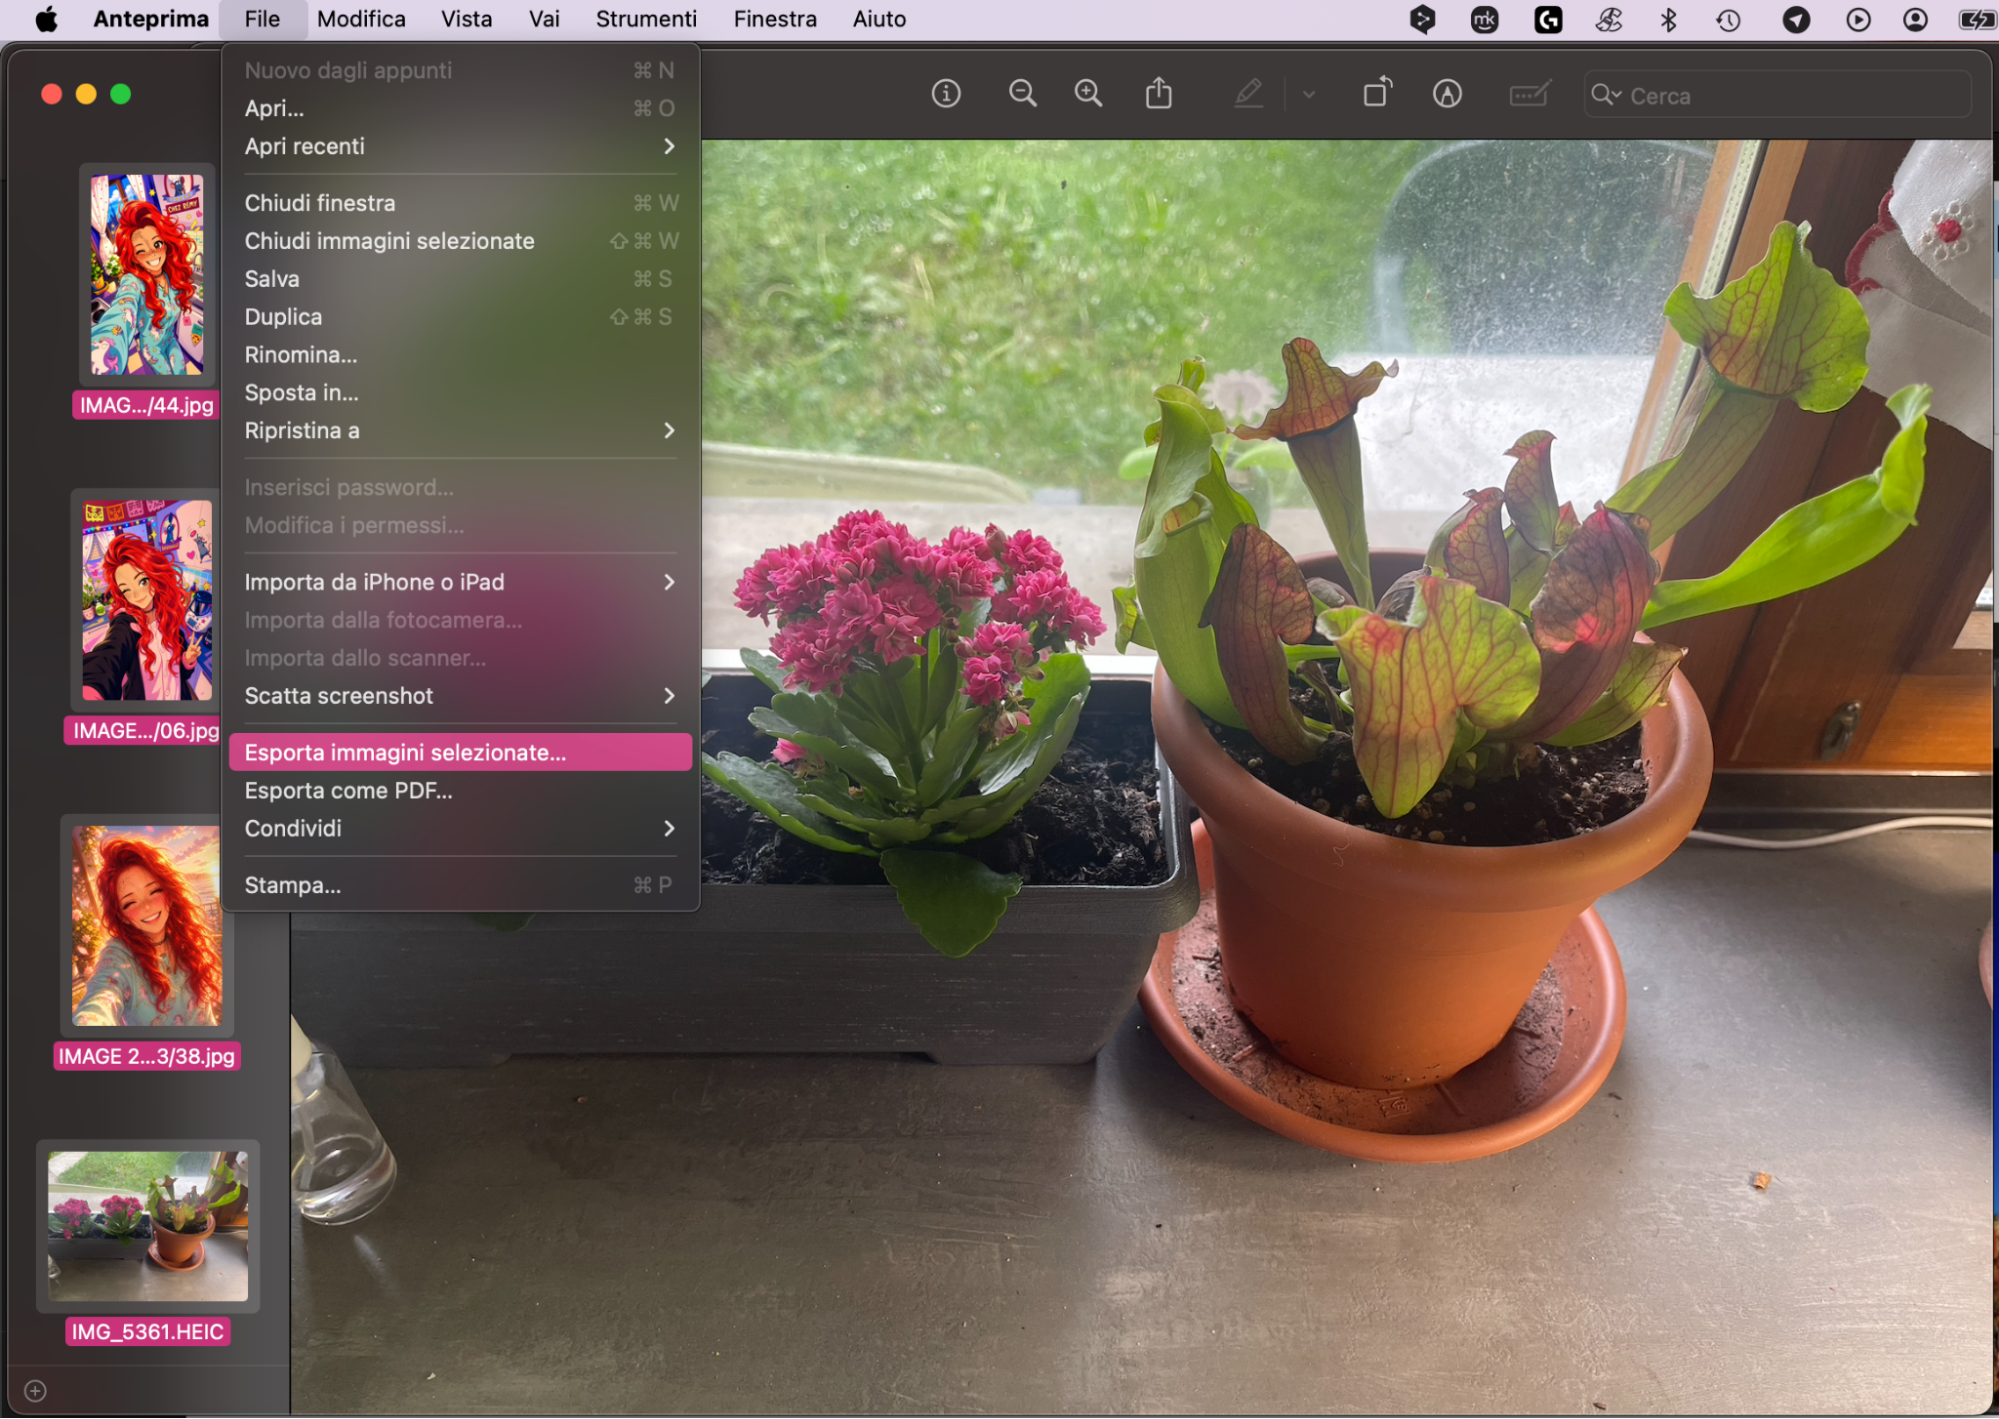Add a page with the sidebar plus icon
Screen dimensions: 1999x1419
tap(35, 1391)
